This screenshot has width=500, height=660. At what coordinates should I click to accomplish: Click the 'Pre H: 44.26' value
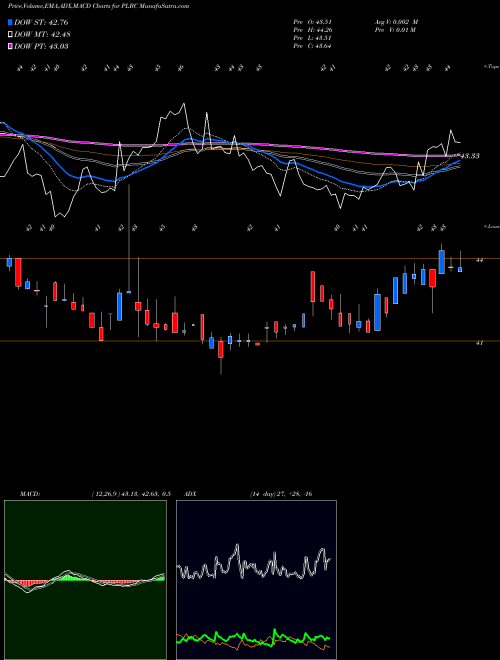[312, 30]
